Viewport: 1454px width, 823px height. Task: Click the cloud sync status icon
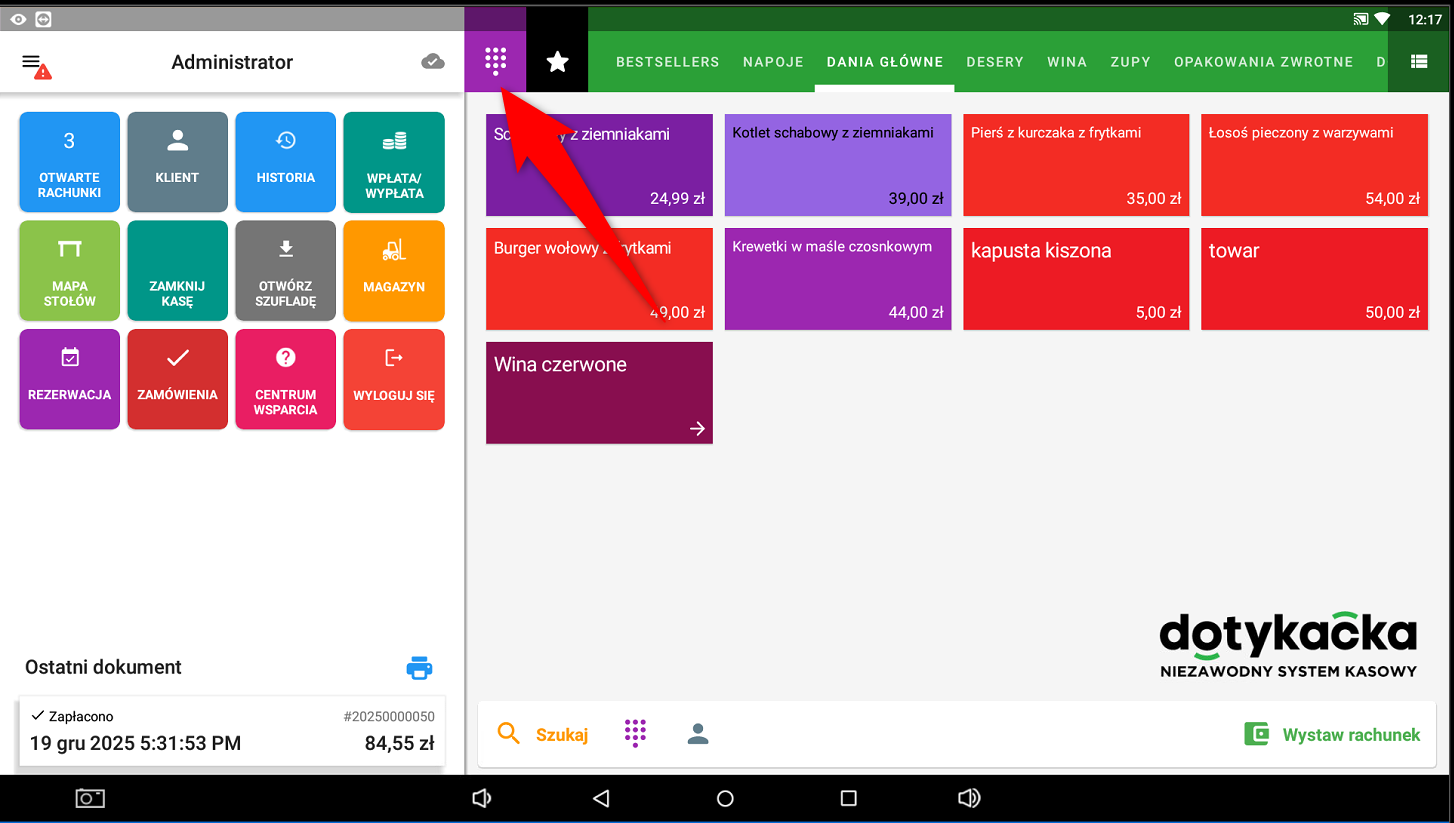pyautogui.click(x=432, y=62)
